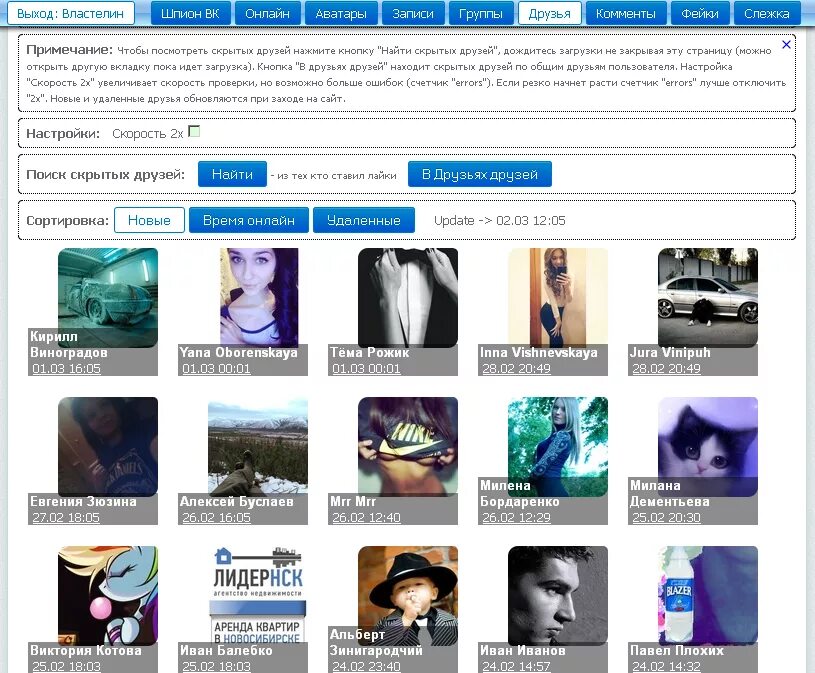Open Тёма Рожик's avatar thumbnail
This screenshot has height=673, width=815.
click(408, 297)
